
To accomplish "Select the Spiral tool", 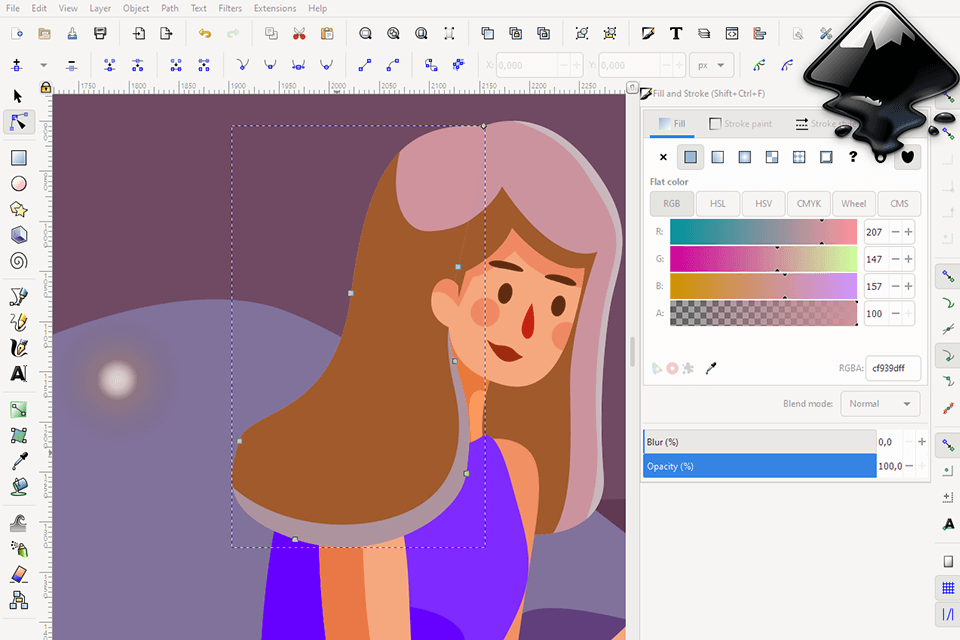I will (18, 261).
